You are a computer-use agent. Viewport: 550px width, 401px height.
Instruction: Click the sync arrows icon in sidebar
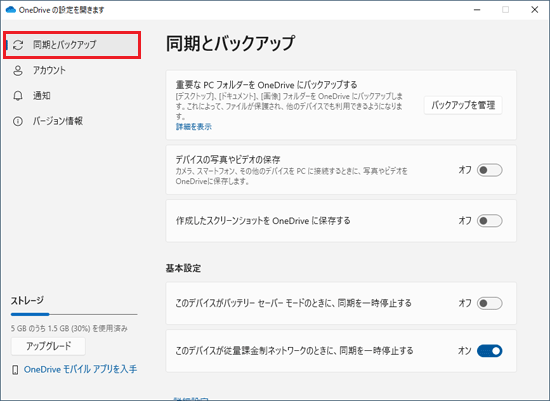click(x=18, y=45)
